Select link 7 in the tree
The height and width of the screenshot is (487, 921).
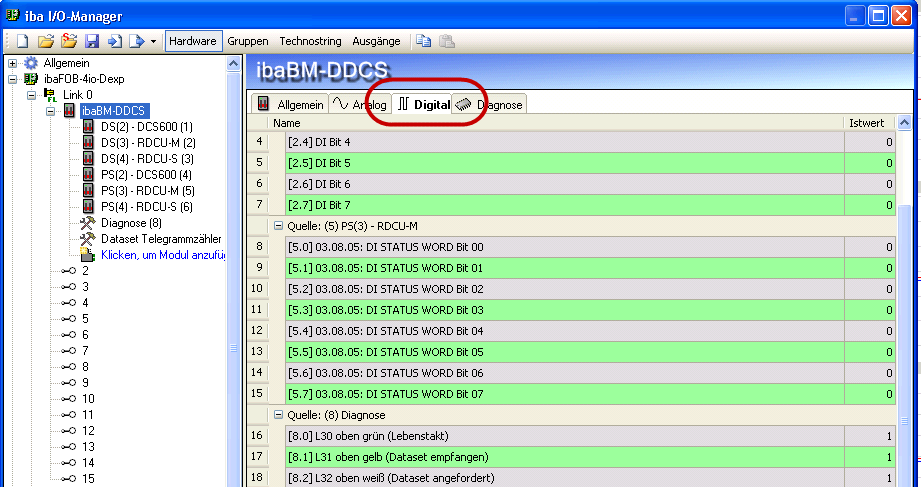pyautogui.click(x=85, y=351)
